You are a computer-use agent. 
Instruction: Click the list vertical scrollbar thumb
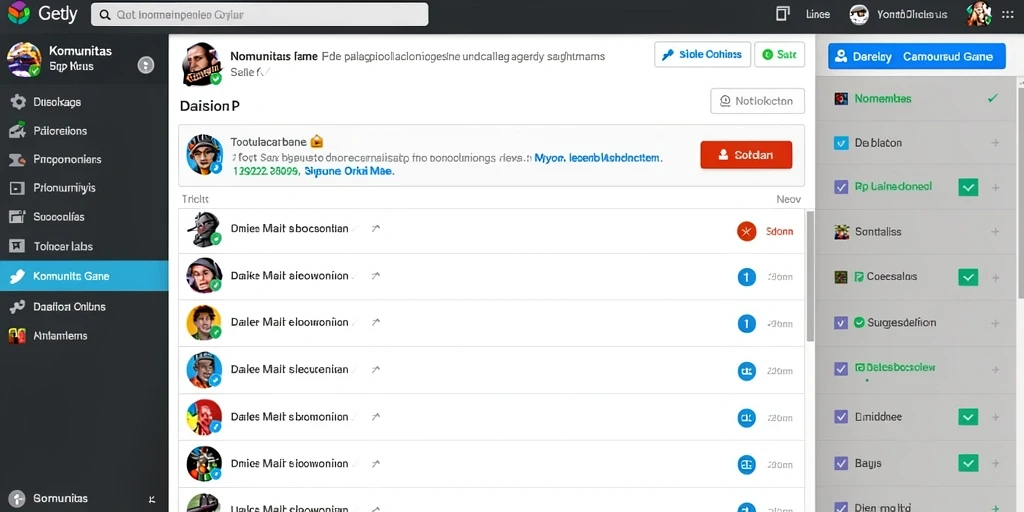810,276
